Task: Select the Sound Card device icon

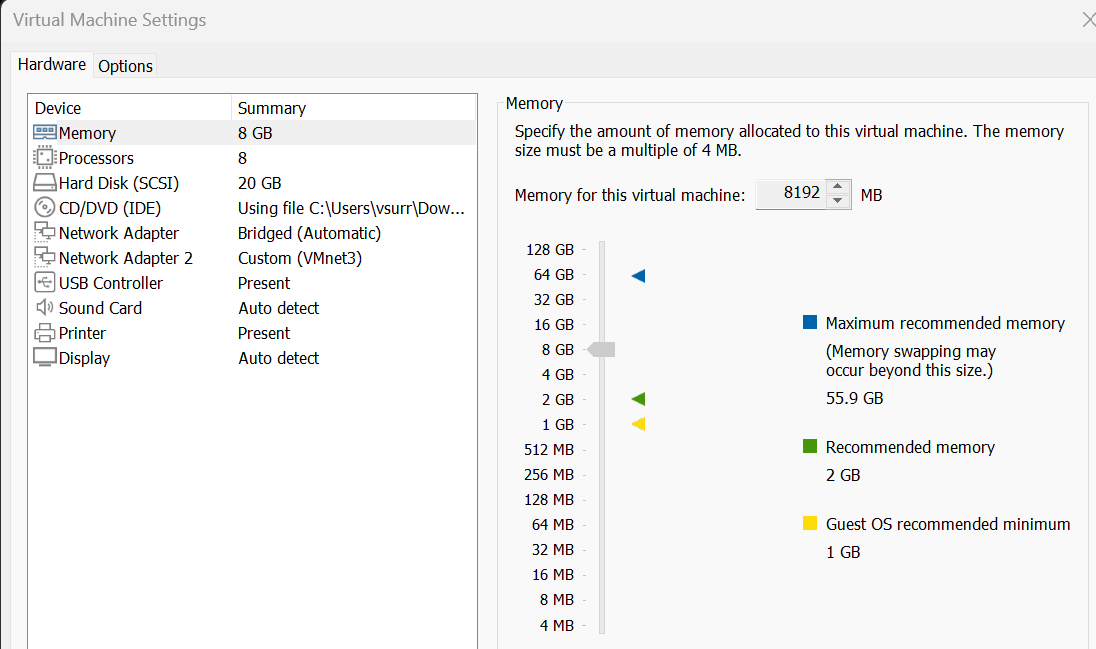Action: [46, 307]
